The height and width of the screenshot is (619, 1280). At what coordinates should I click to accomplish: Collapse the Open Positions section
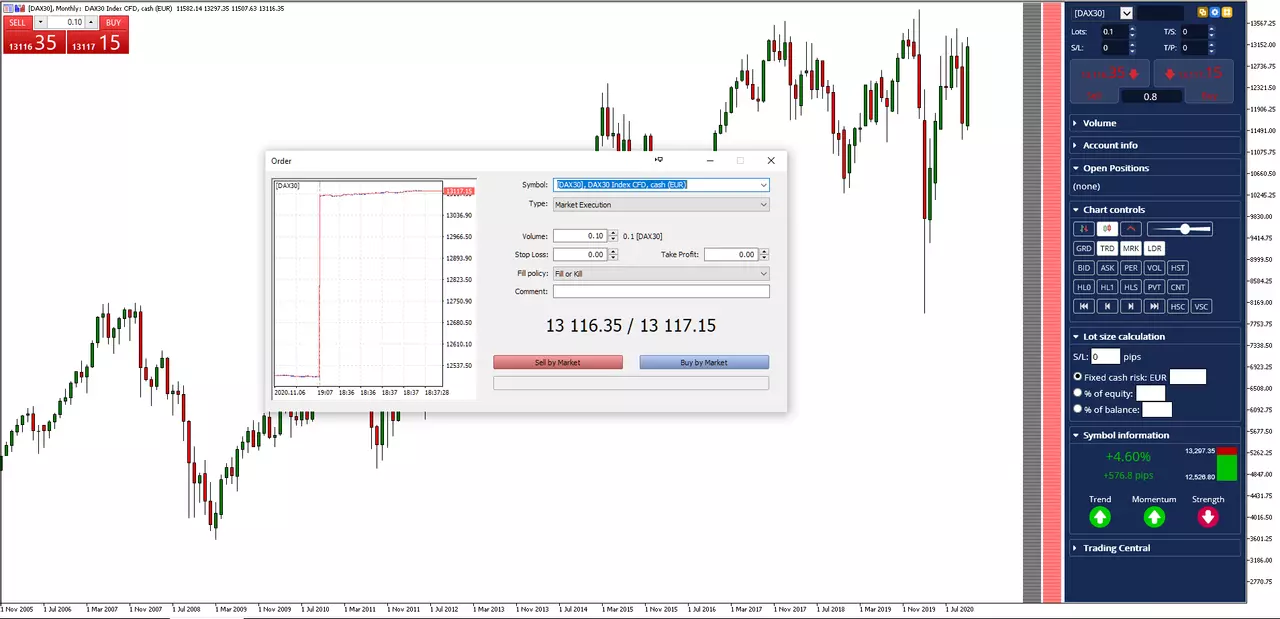coord(1155,168)
